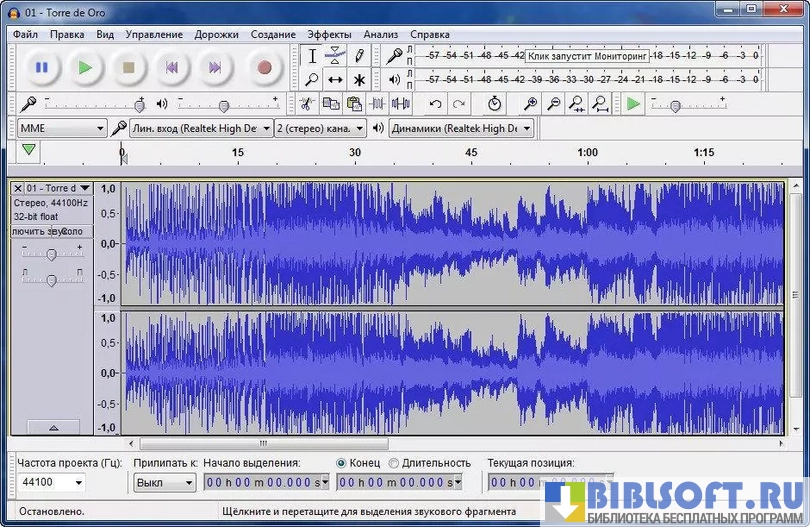Open the Эффекты menu
Screen dimensions: 810x527
329,34
